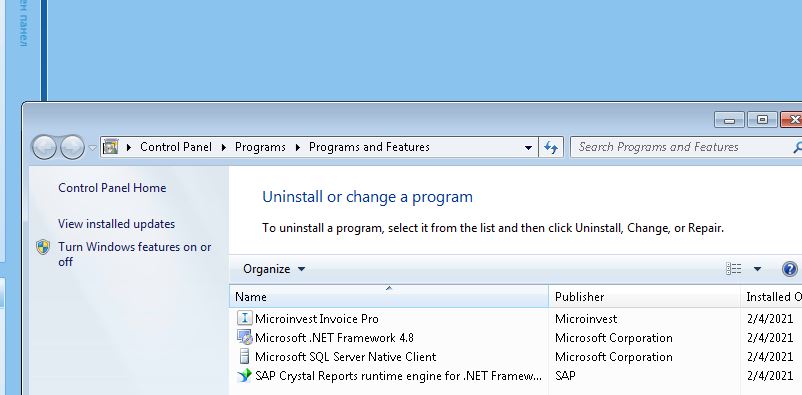Click the Forward navigation arrow button
Viewport: 802px width, 395px height.
tap(72, 147)
